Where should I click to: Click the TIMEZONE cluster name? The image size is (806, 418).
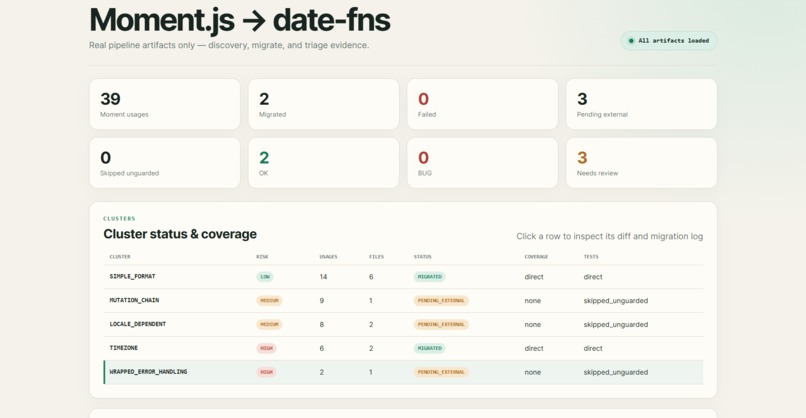click(123, 348)
